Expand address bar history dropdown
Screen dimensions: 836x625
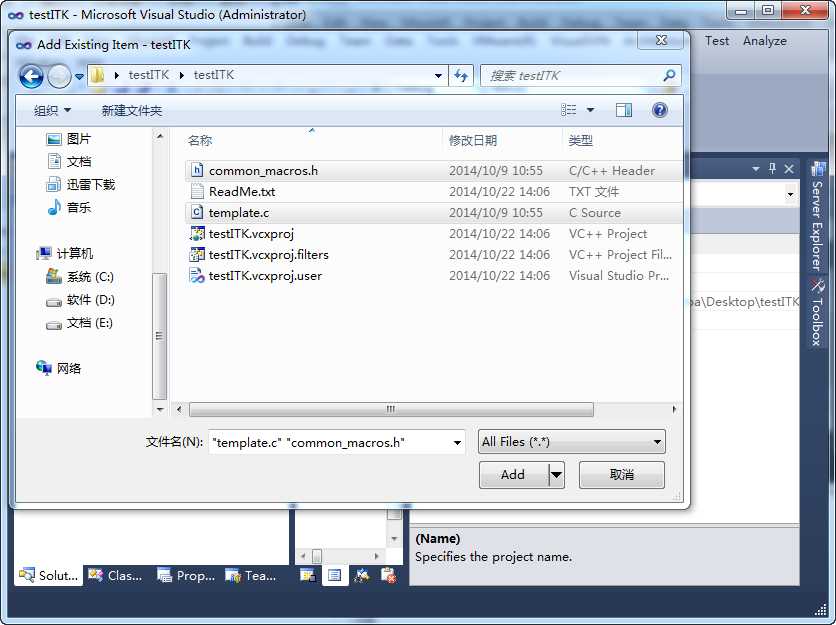438,76
